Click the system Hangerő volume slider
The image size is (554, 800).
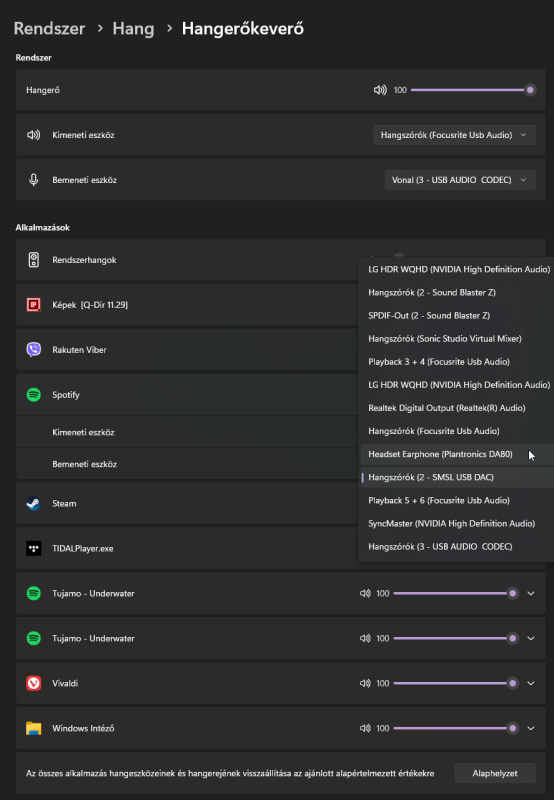tap(473, 90)
